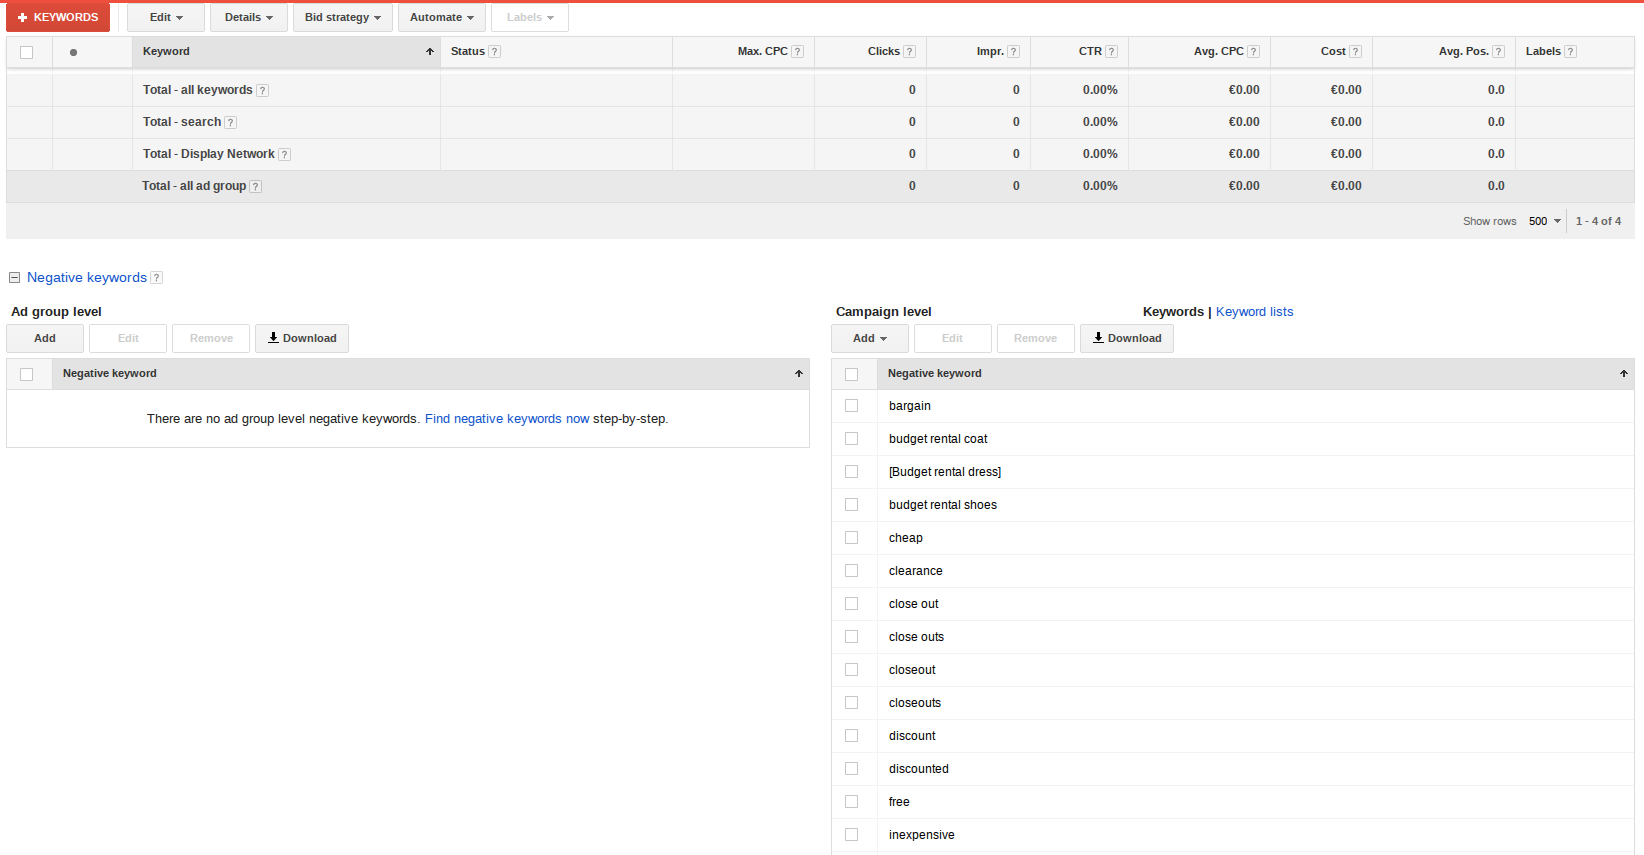Check the 'discount' negative keyword
The image size is (1644, 855).
tap(852, 736)
